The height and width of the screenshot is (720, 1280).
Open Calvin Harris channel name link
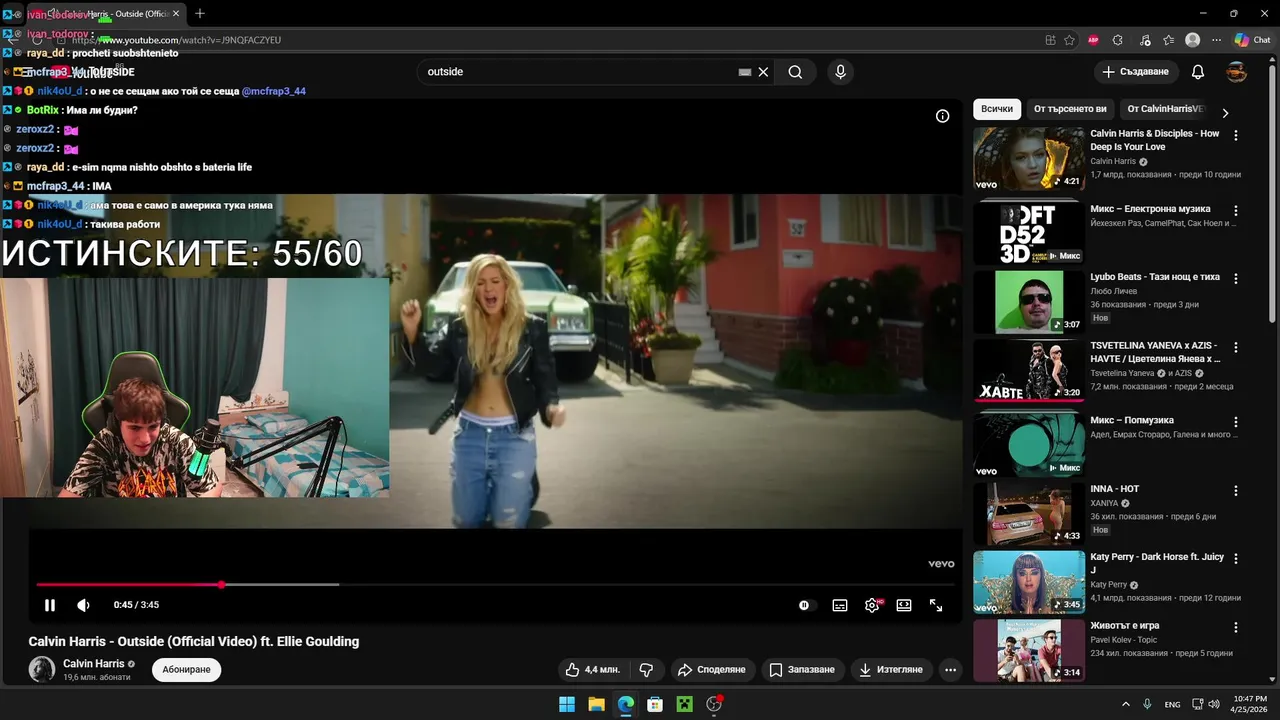pyautogui.click(x=94, y=663)
